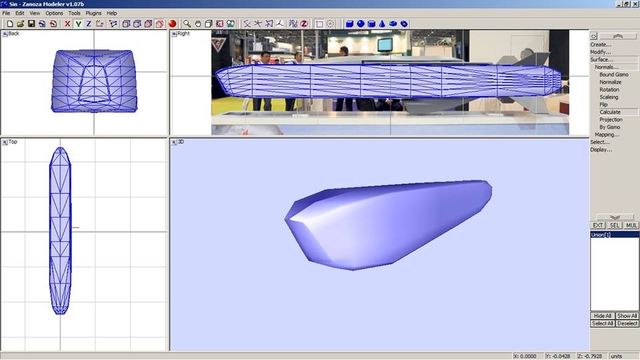Toggle the red X axis lock

[x=67, y=24]
